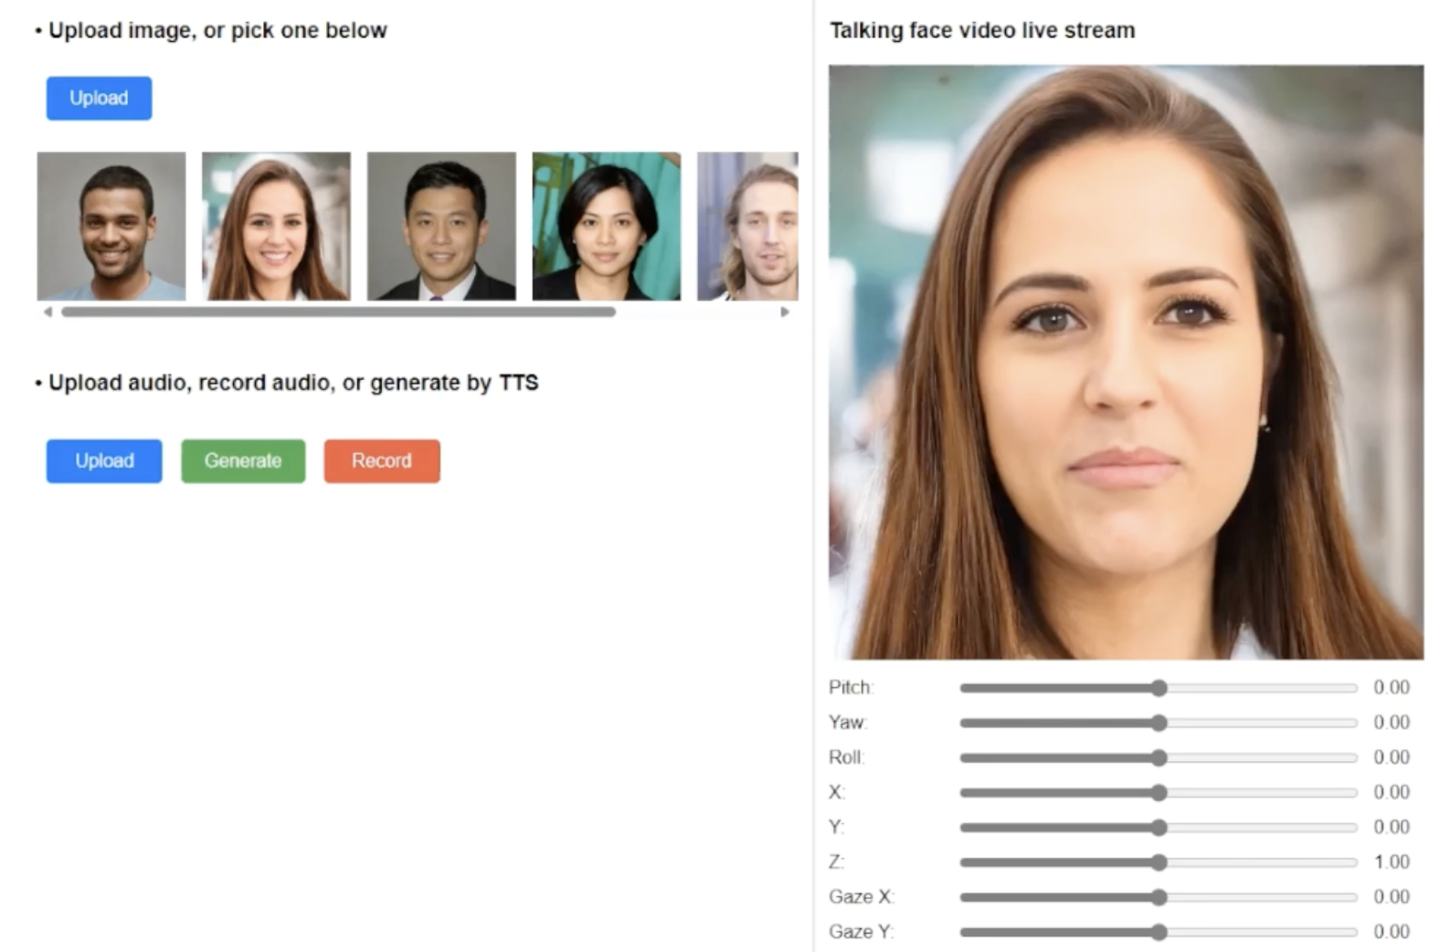Click the X position slider handle
Viewport: 1440px width, 952px height.
(1159, 793)
